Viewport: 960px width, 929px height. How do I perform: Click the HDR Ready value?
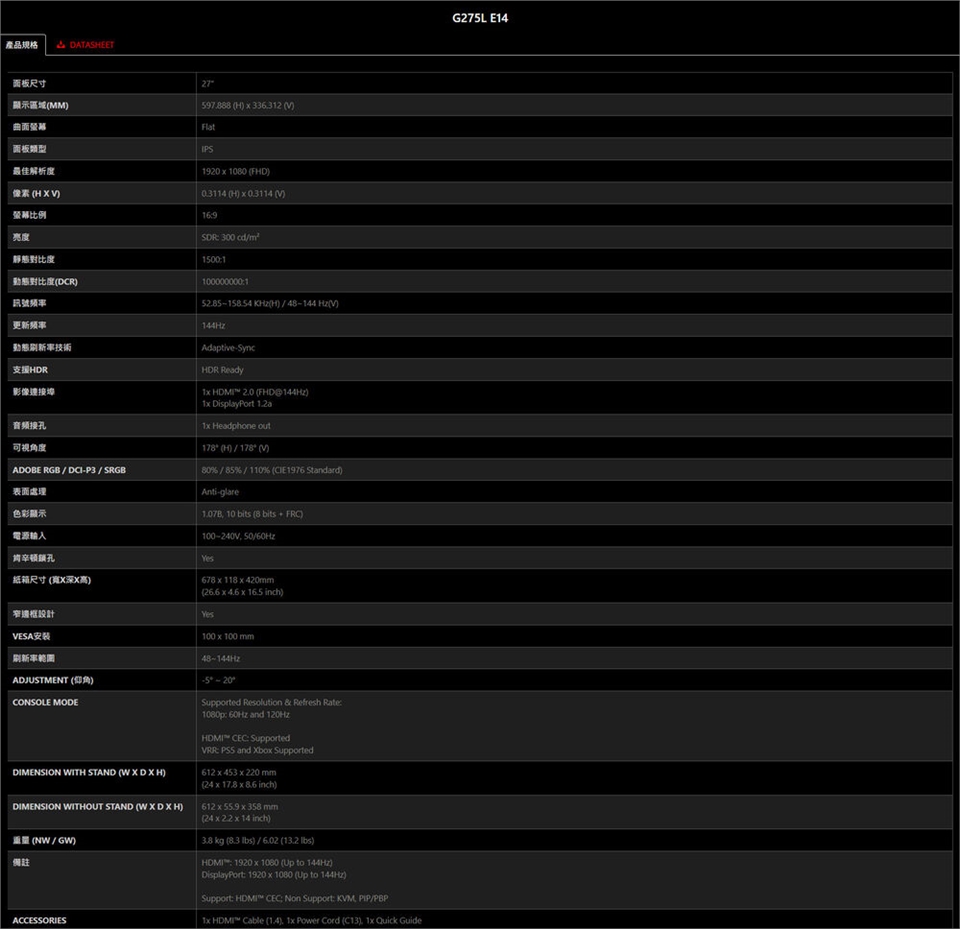(x=222, y=369)
